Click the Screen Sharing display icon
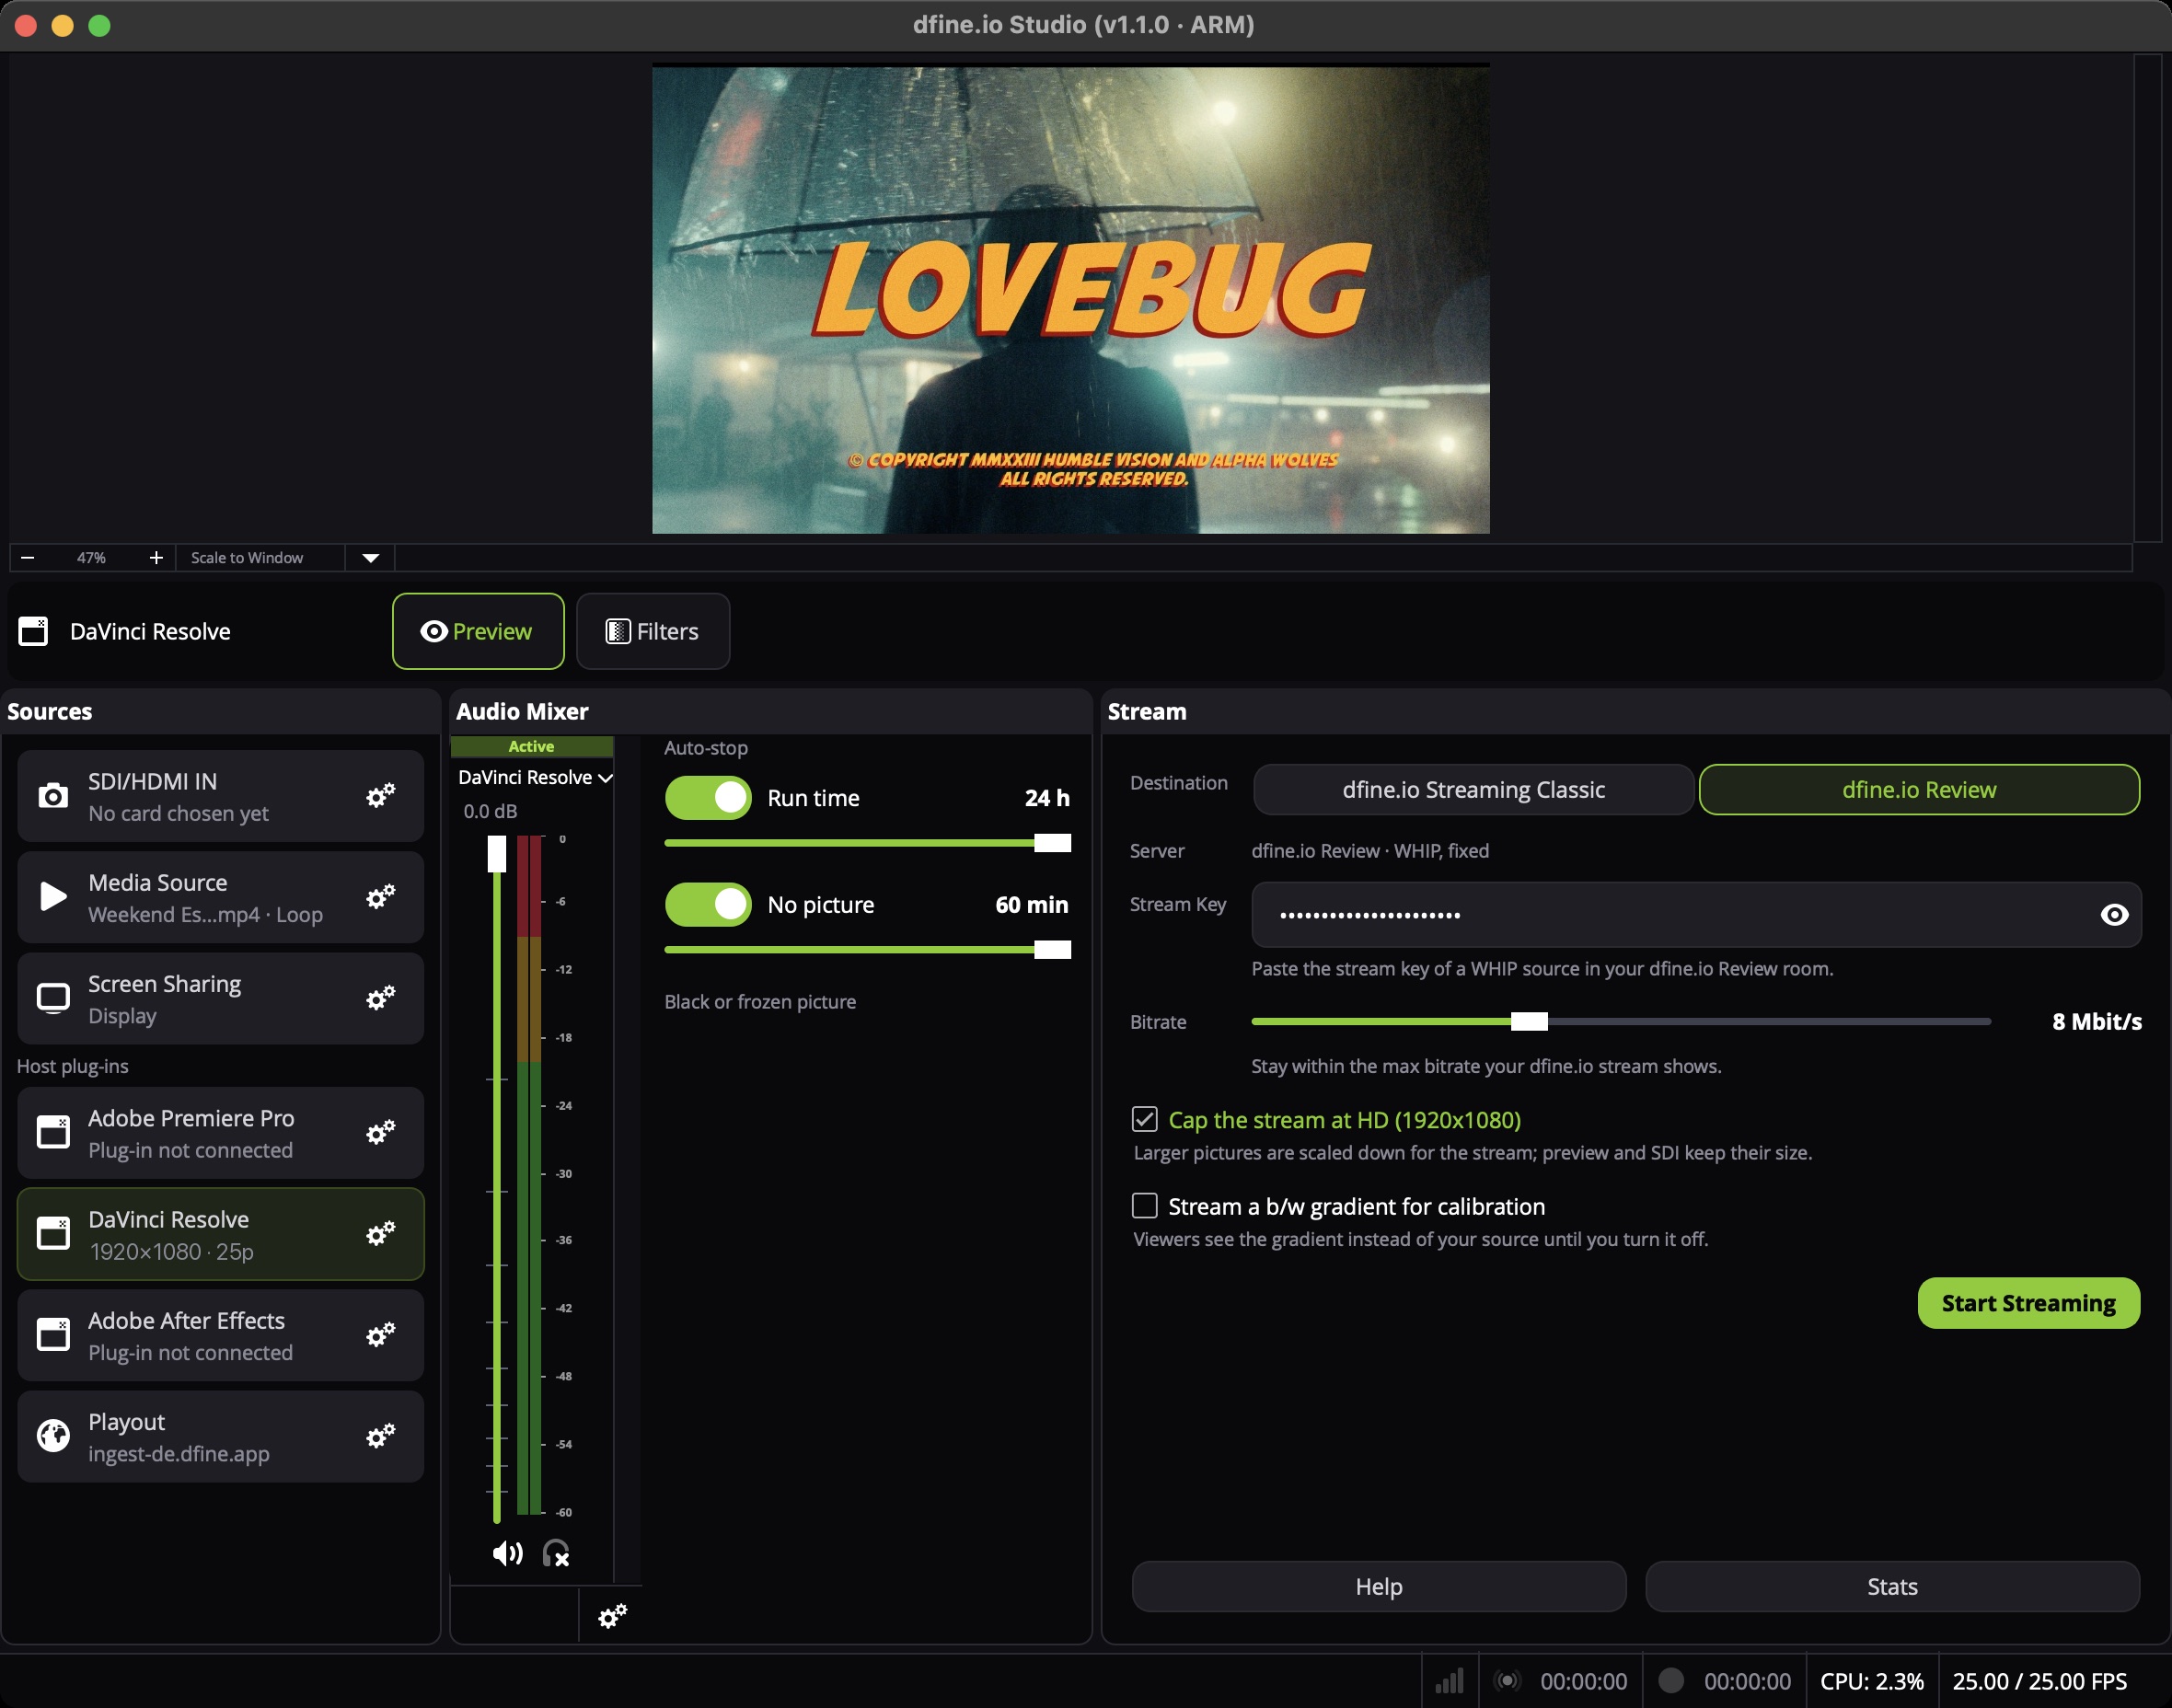2172x1708 pixels. point(53,998)
